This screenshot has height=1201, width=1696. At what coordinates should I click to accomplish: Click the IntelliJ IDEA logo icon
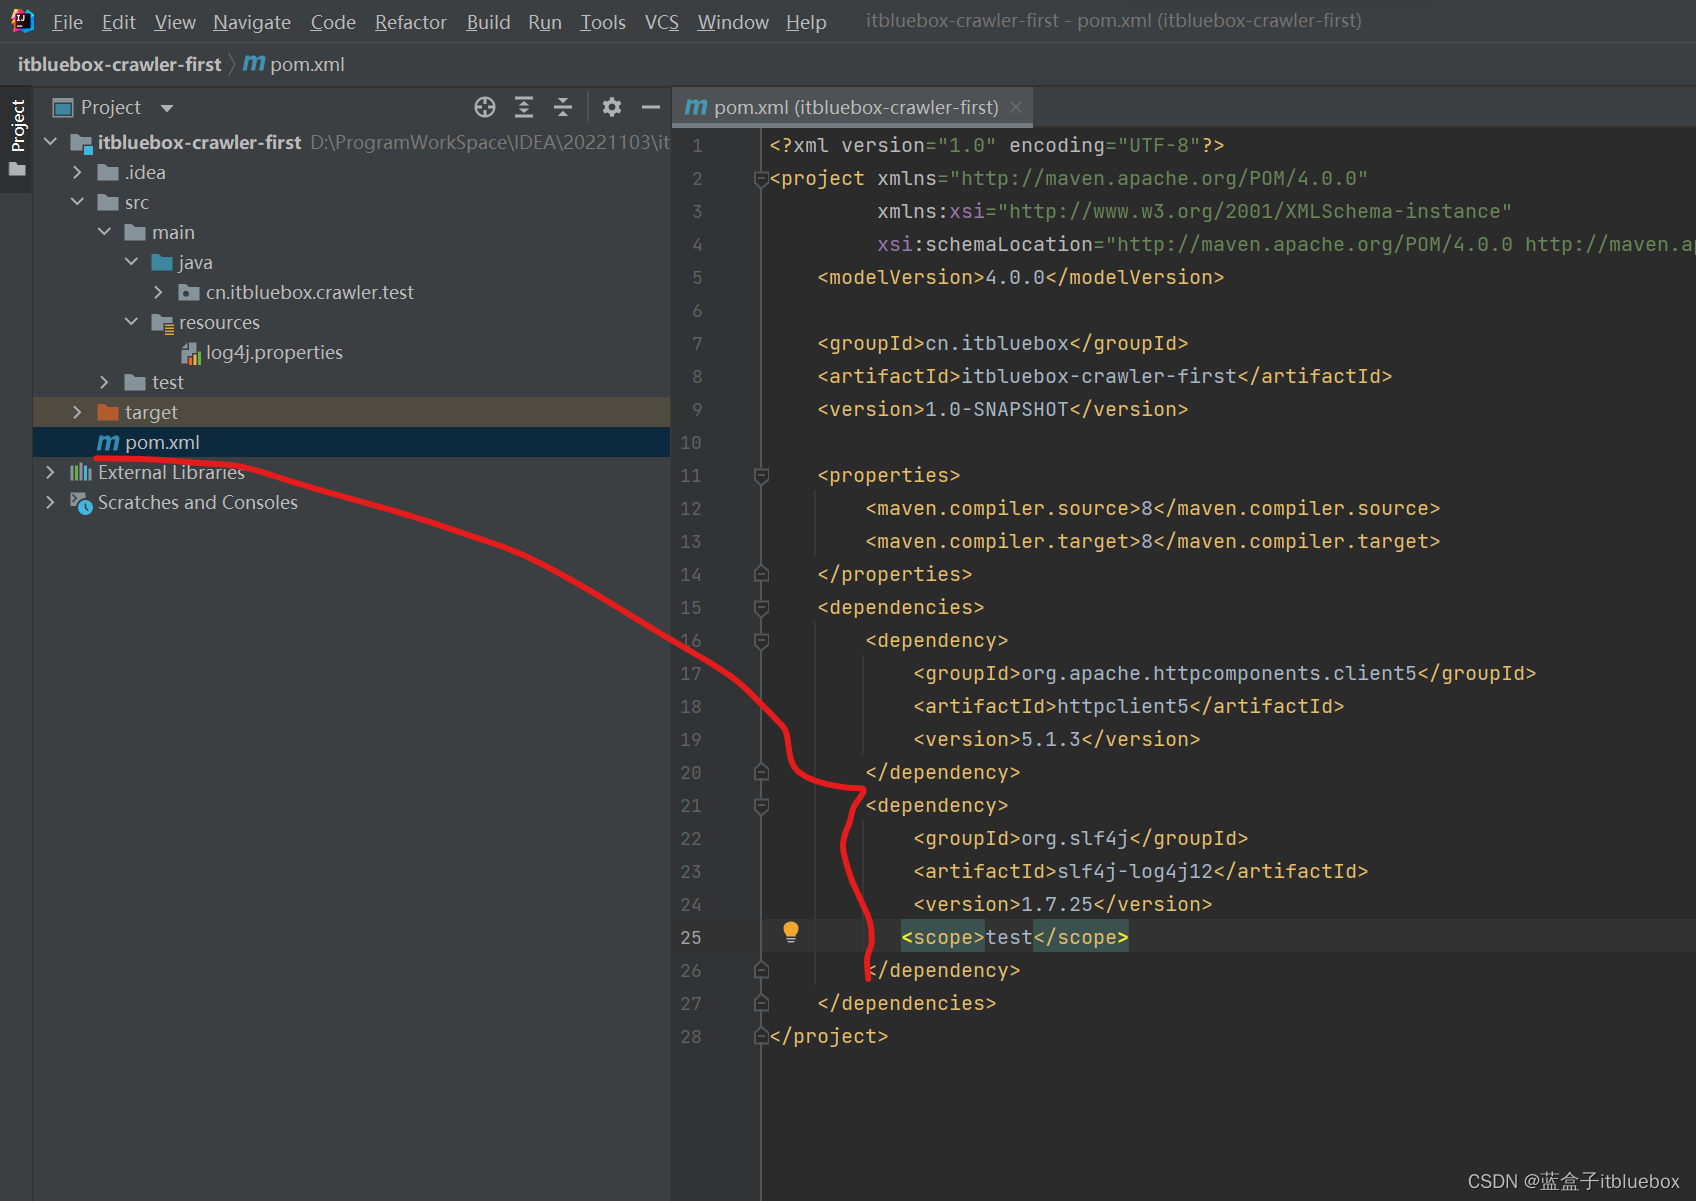pyautogui.click(x=22, y=20)
